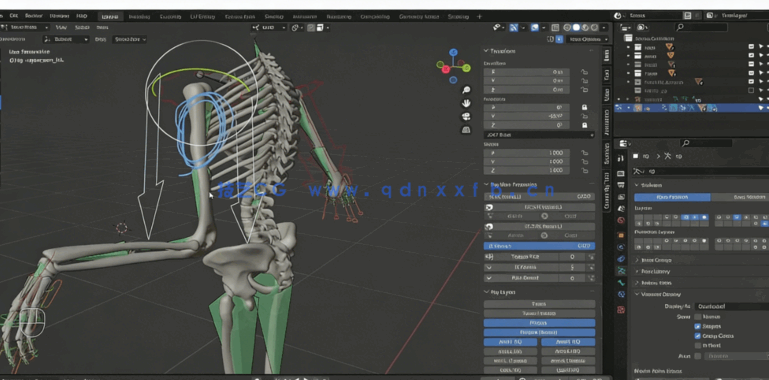Switch to the UV Editing workspace tab

203,16
